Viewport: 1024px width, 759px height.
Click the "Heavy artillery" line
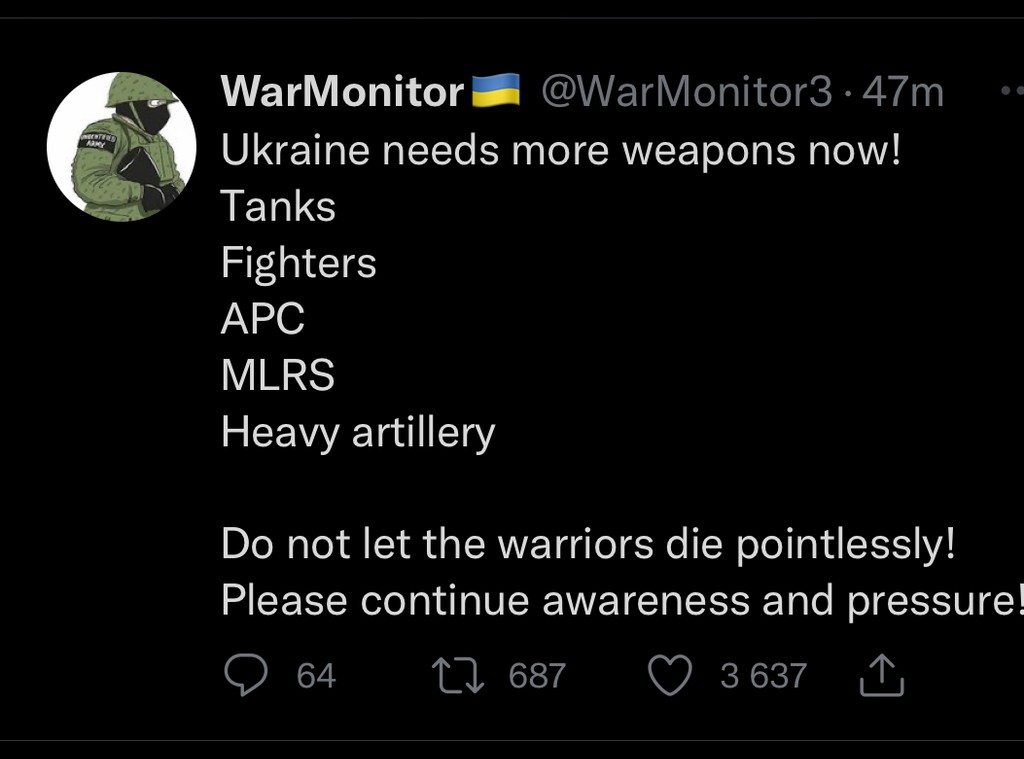tap(358, 433)
